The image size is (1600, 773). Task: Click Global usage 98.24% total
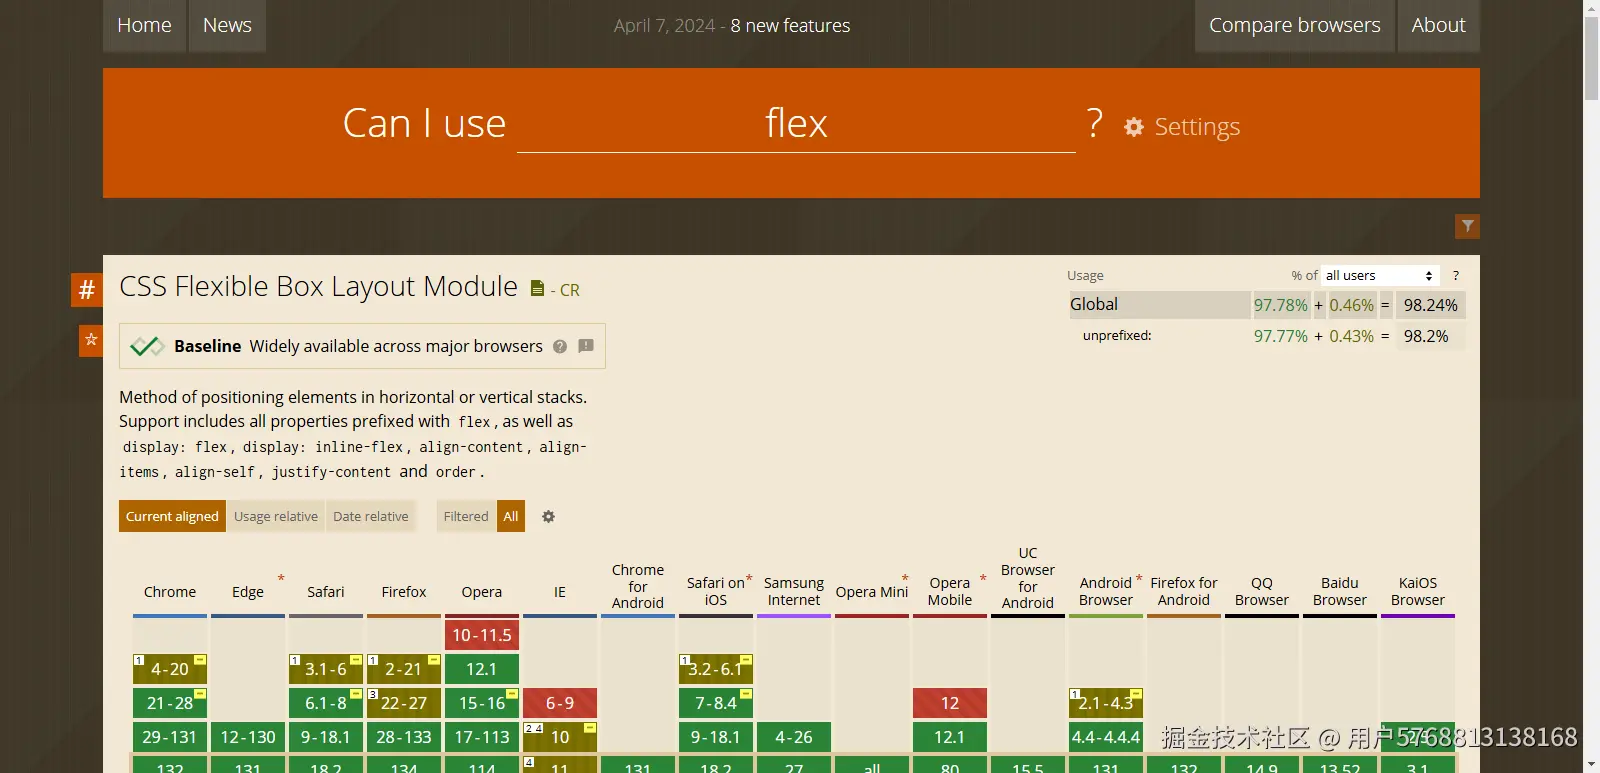1430,305
